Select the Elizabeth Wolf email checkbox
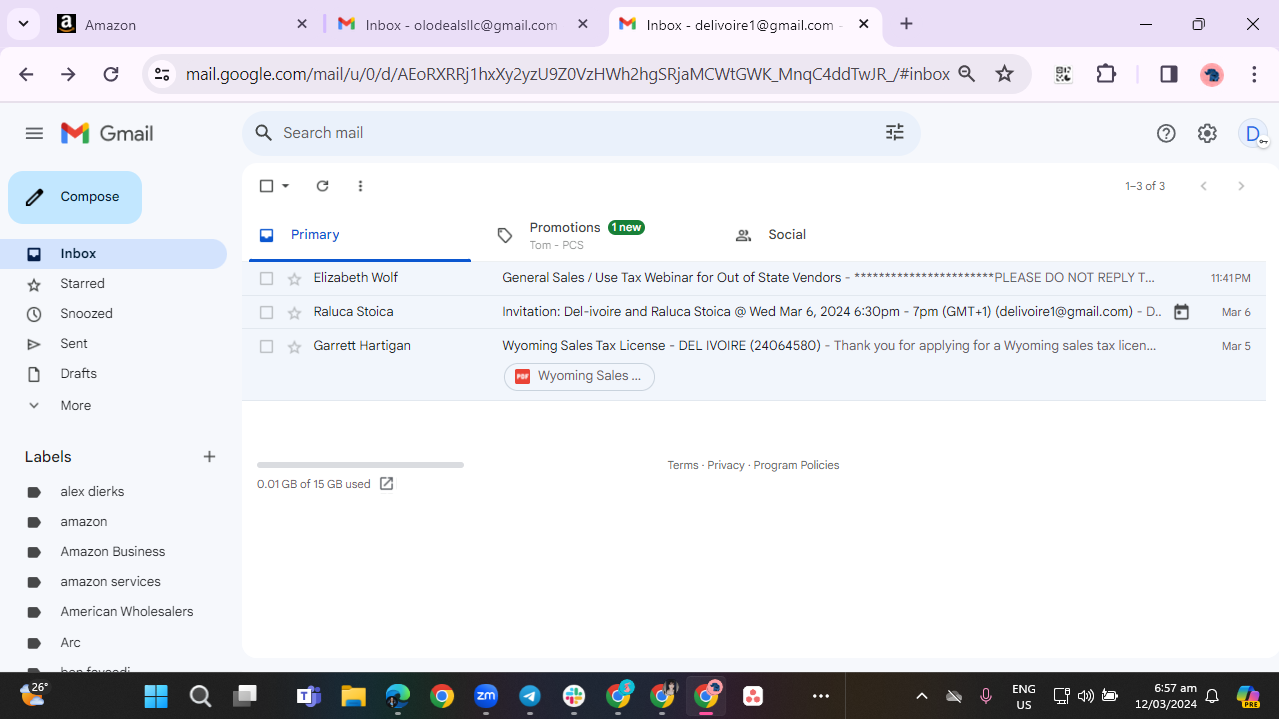Screen dimensions: 1279x719 (266, 279)
